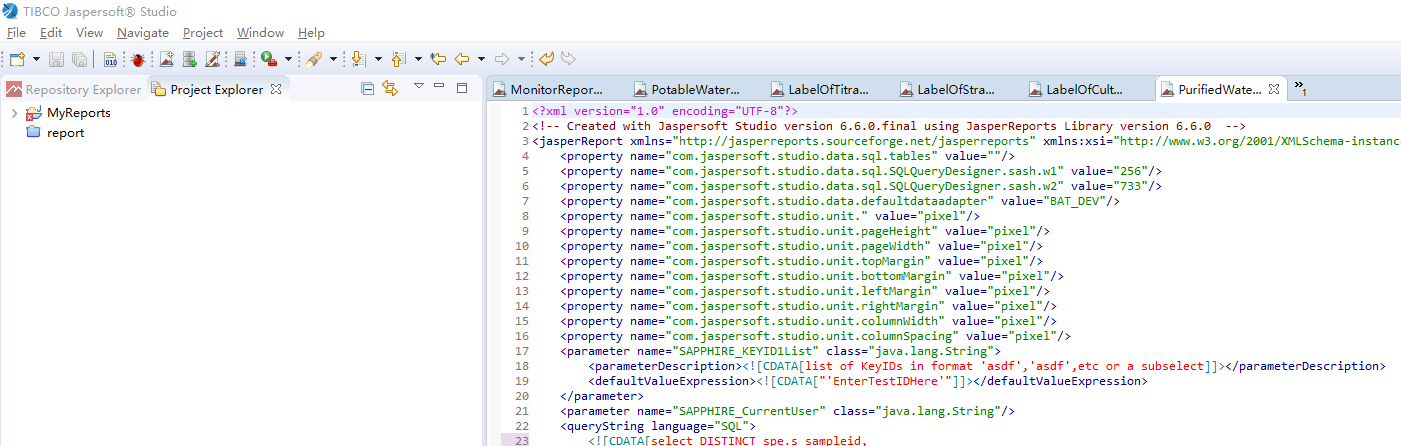Click the binary 010 toolbar icon
Screen dimensions: 1401x446
click(x=110, y=59)
